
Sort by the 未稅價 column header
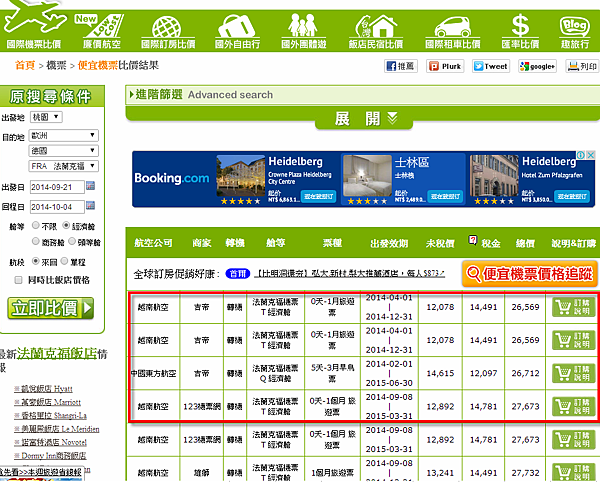[440, 243]
